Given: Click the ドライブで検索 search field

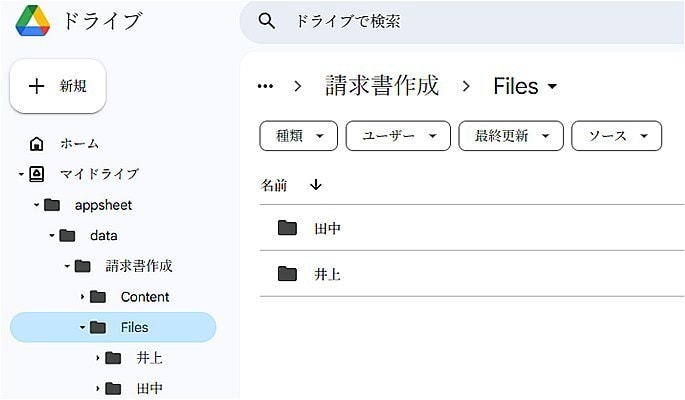Looking at the screenshot, I should 450,21.
